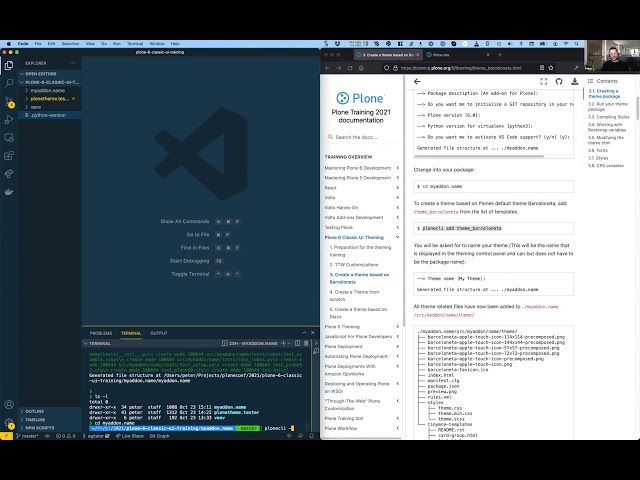Open the File menu in menu bar
This screenshot has width=640, height=480.
(38, 44)
